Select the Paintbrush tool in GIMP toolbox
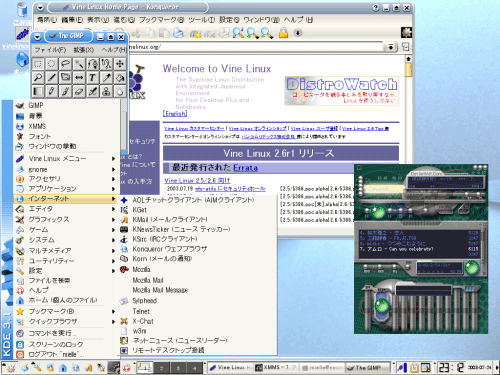Viewport: 500px width, 375px height. [x=65, y=91]
